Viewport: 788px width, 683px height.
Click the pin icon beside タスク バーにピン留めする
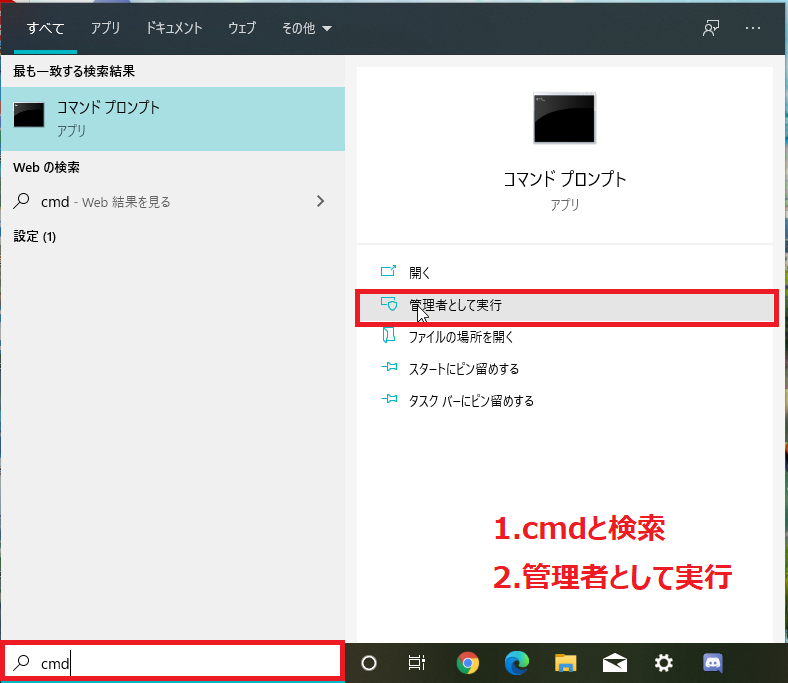pyautogui.click(x=389, y=400)
